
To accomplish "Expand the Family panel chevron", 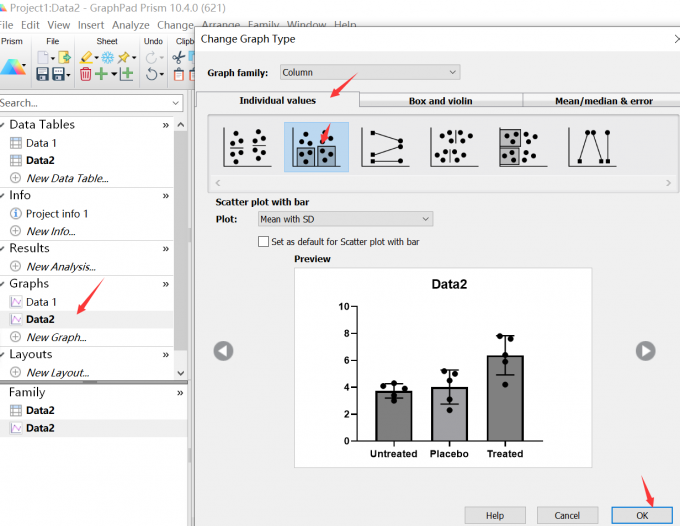I will [180, 393].
